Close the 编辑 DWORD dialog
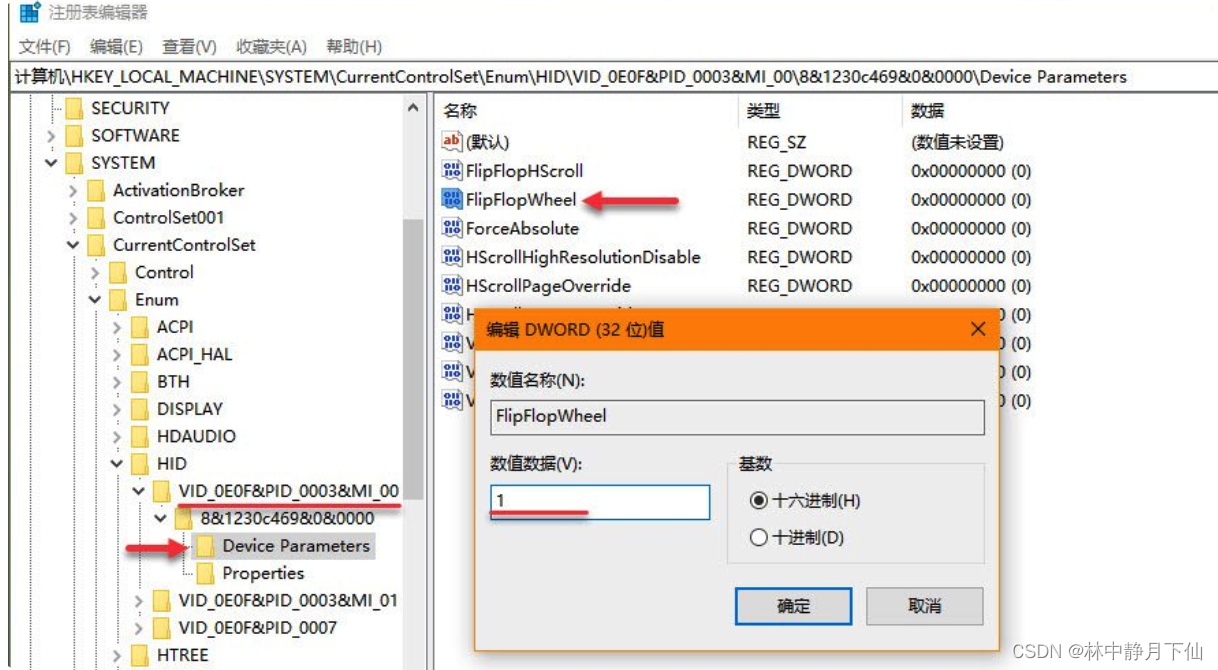Screen dimensions: 1218x670 pos(977,329)
